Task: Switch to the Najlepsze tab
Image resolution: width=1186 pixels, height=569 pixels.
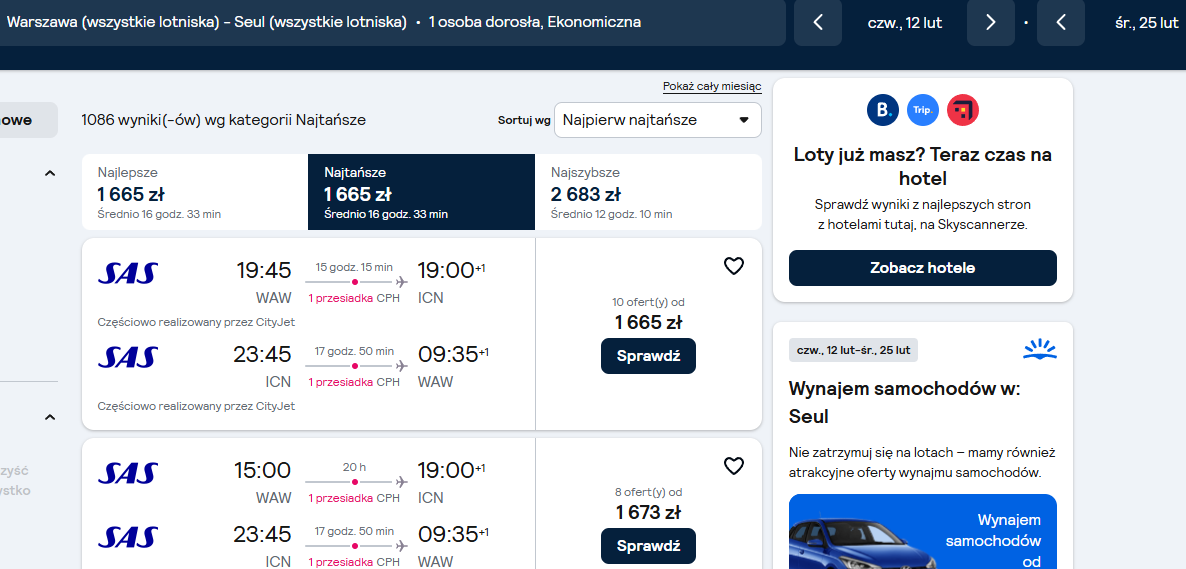Action: tap(195, 192)
